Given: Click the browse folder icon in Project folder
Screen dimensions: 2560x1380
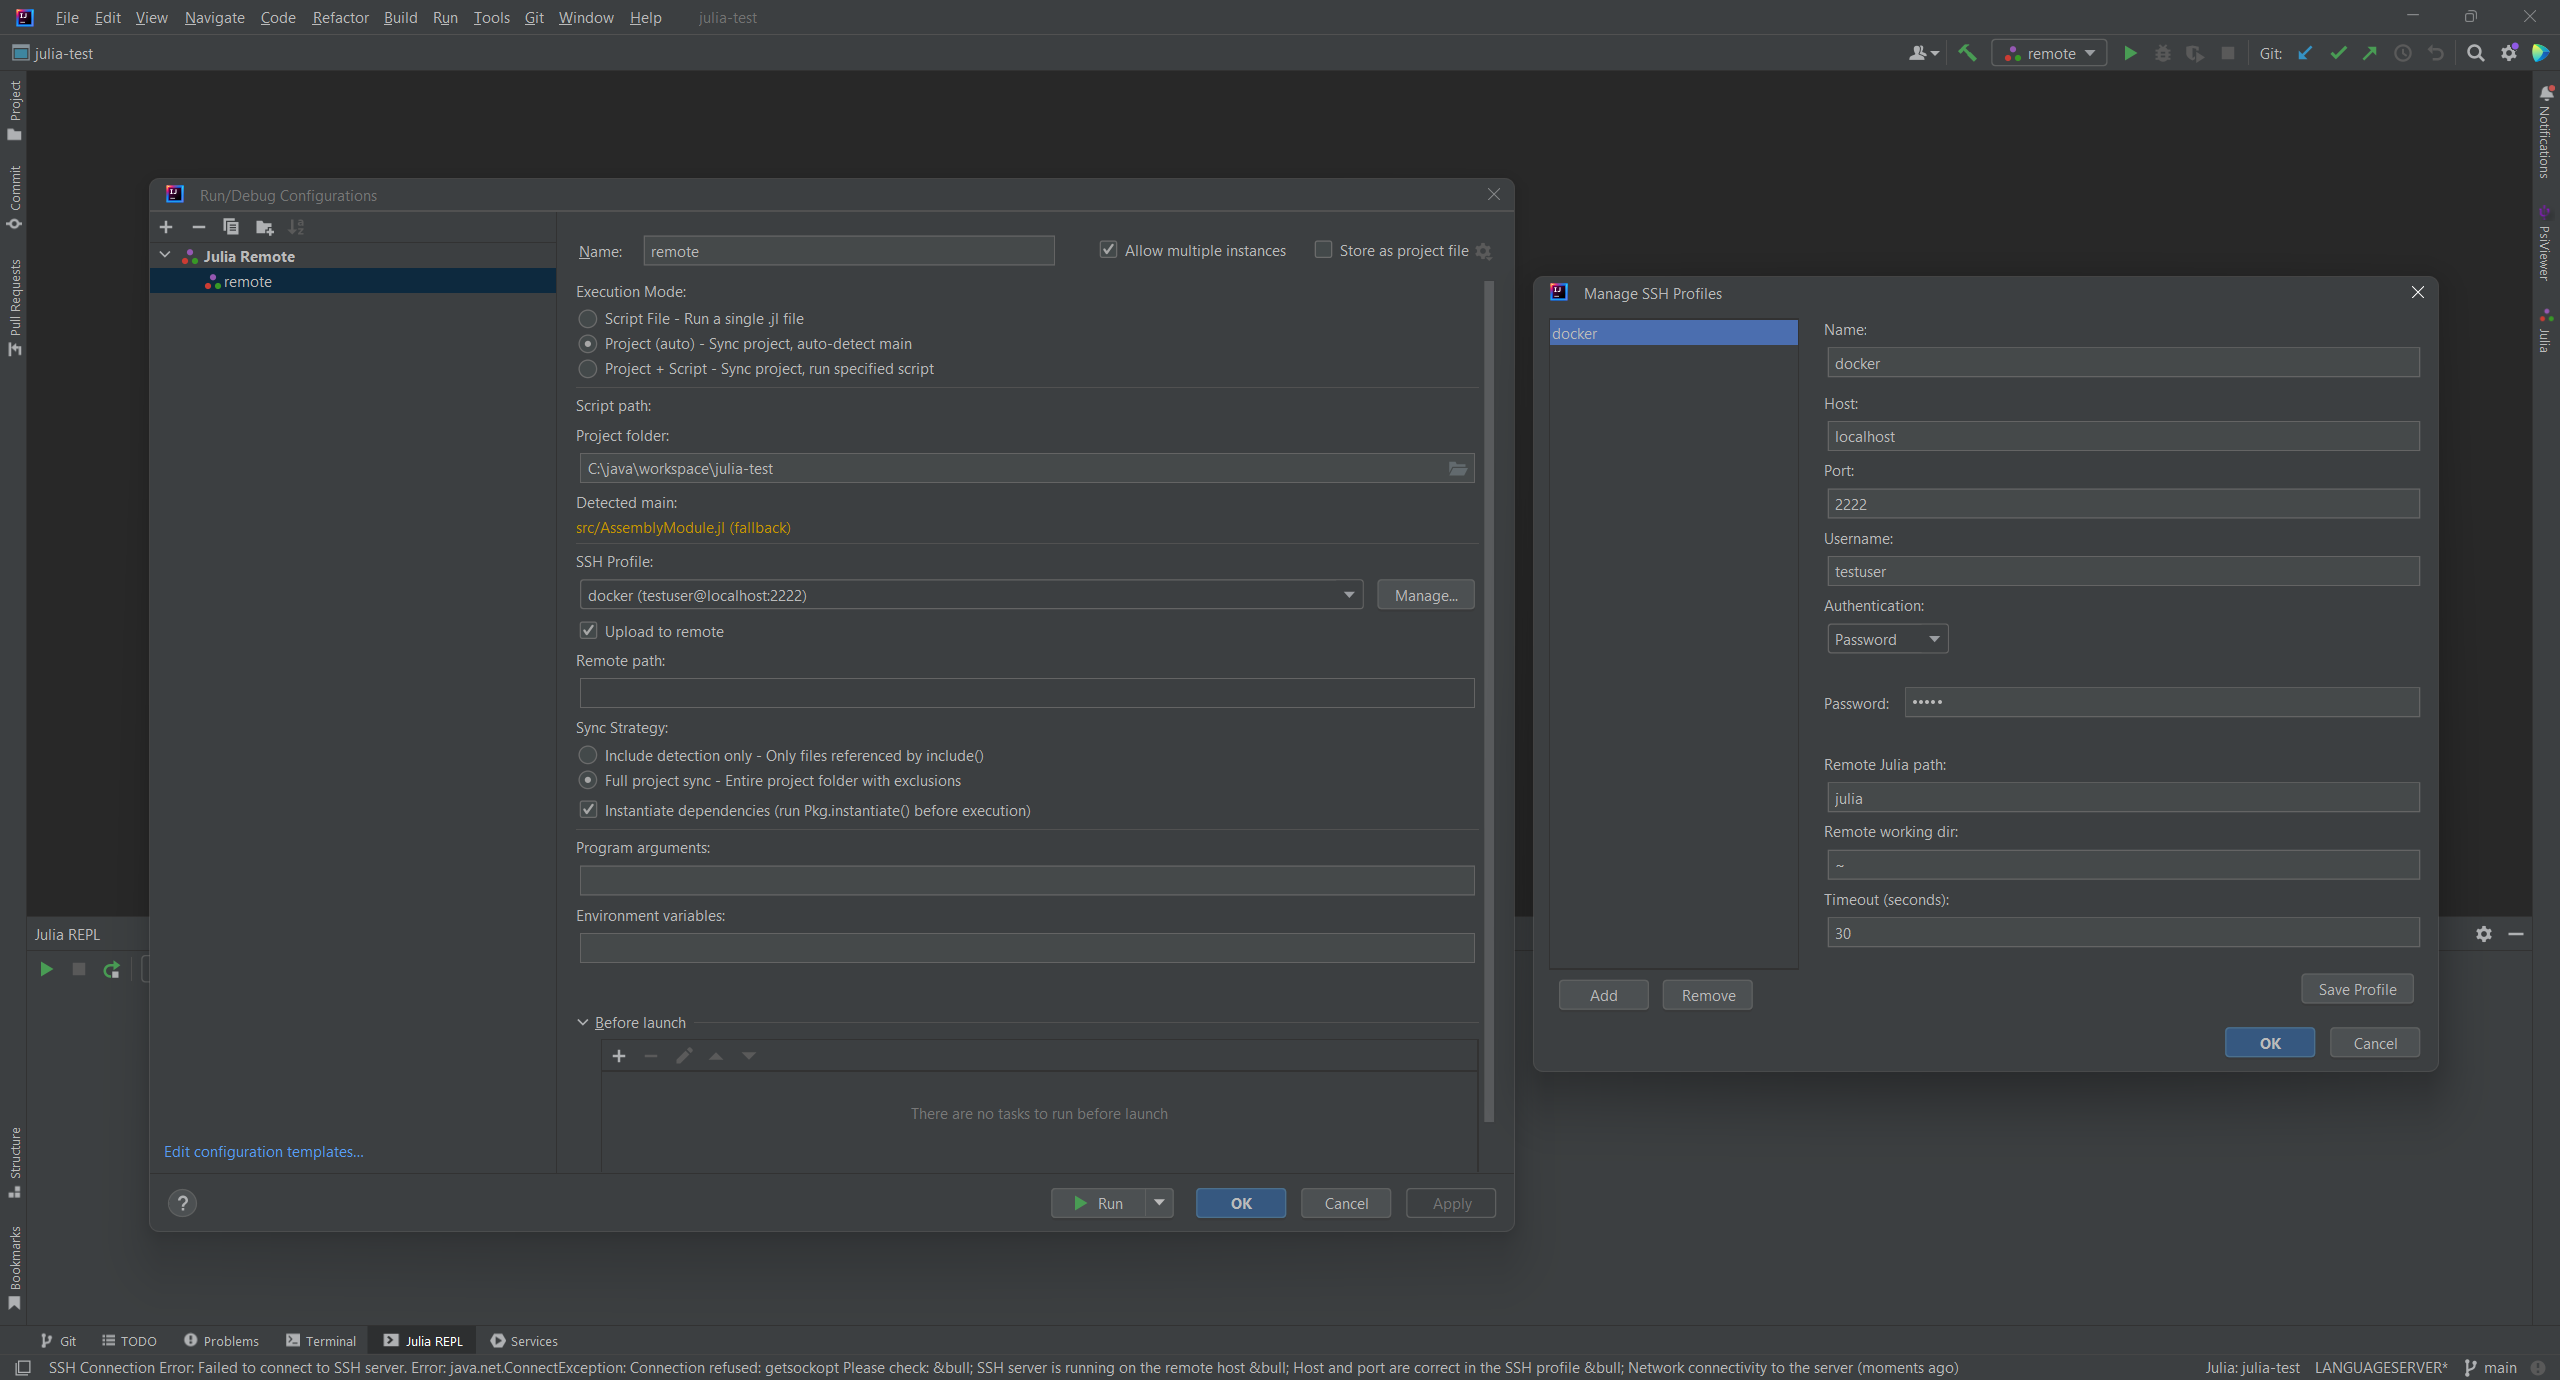Looking at the screenshot, I should pyautogui.click(x=1458, y=468).
